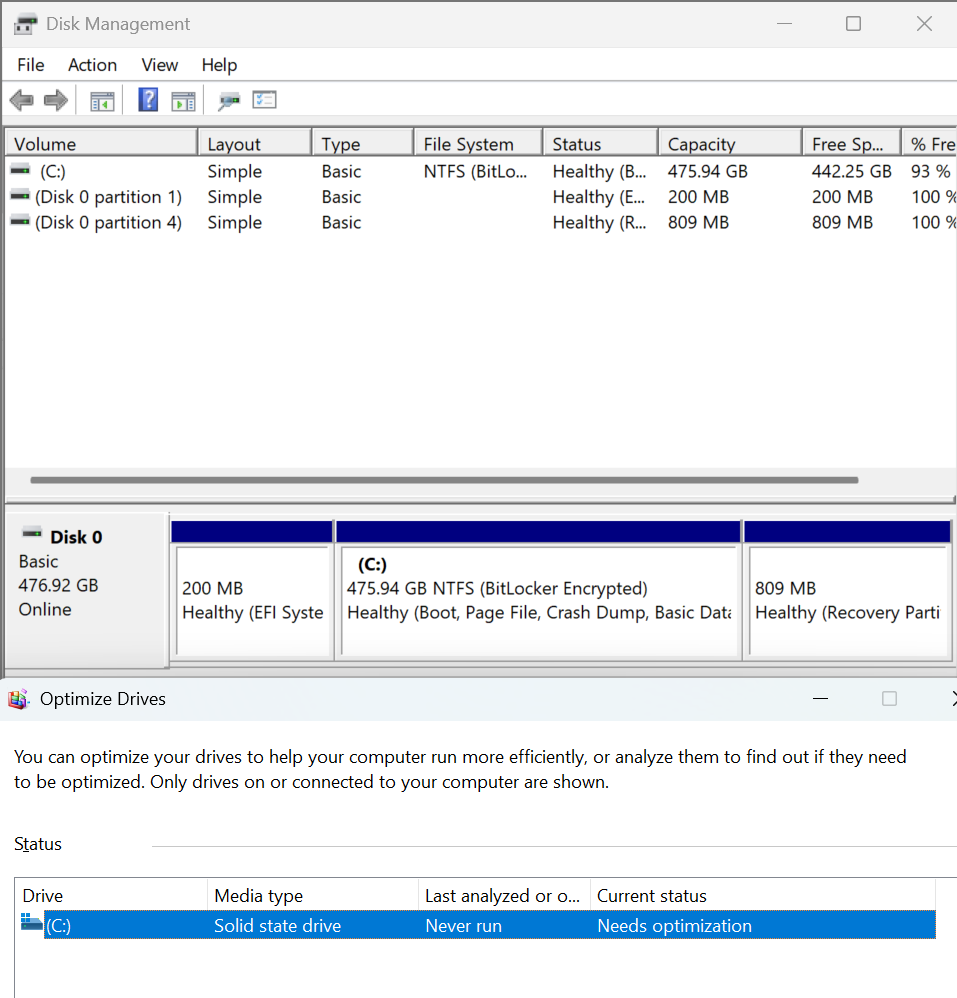Open the Help menu
Image resolution: width=957 pixels, height=998 pixels.
click(220, 65)
